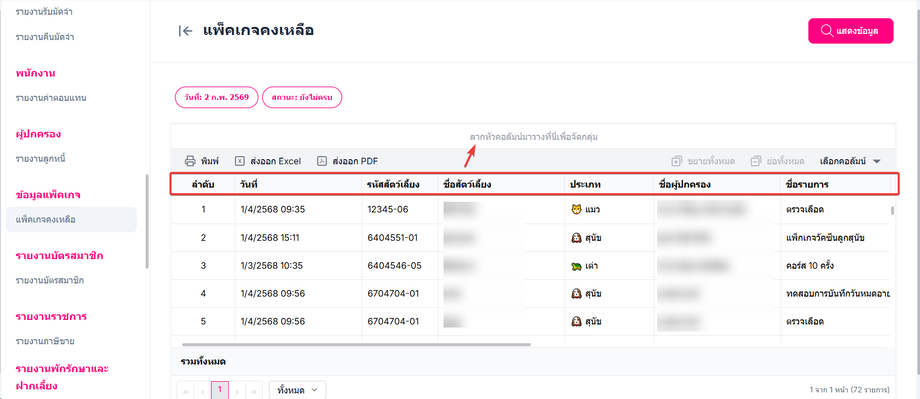Click cat icon in the แมว row
The image size is (920, 399).
(x=576, y=209)
